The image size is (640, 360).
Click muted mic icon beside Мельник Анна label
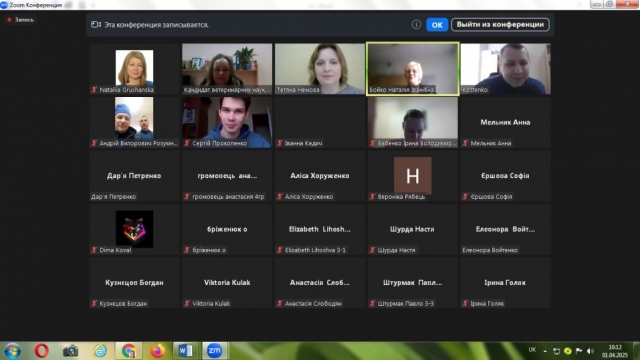[x=465, y=143]
